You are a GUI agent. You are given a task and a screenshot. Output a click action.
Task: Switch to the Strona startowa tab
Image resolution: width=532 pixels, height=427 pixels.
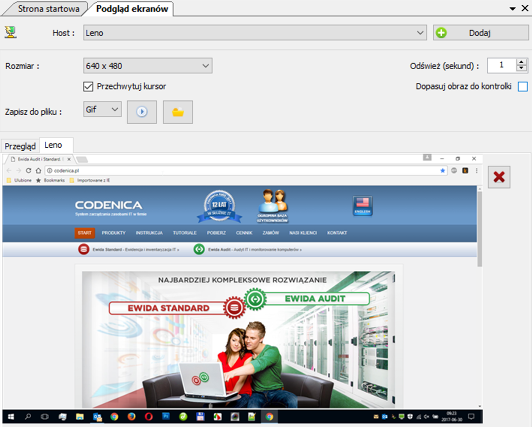tap(49, 9)
